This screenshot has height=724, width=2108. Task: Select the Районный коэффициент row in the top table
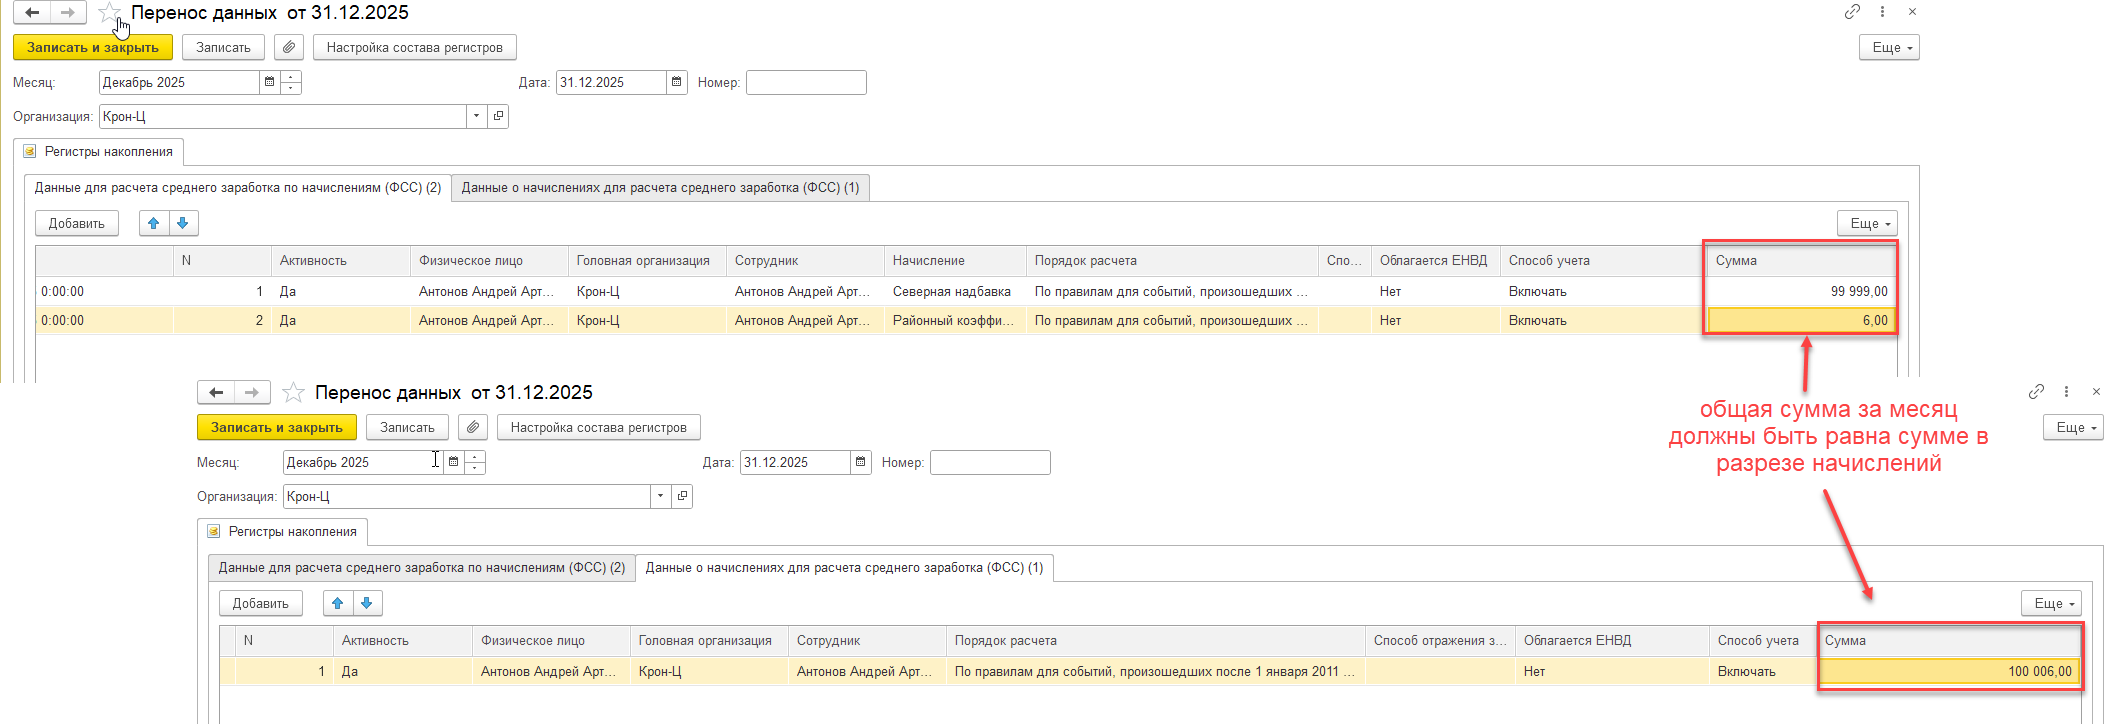[x=952, y=321]
